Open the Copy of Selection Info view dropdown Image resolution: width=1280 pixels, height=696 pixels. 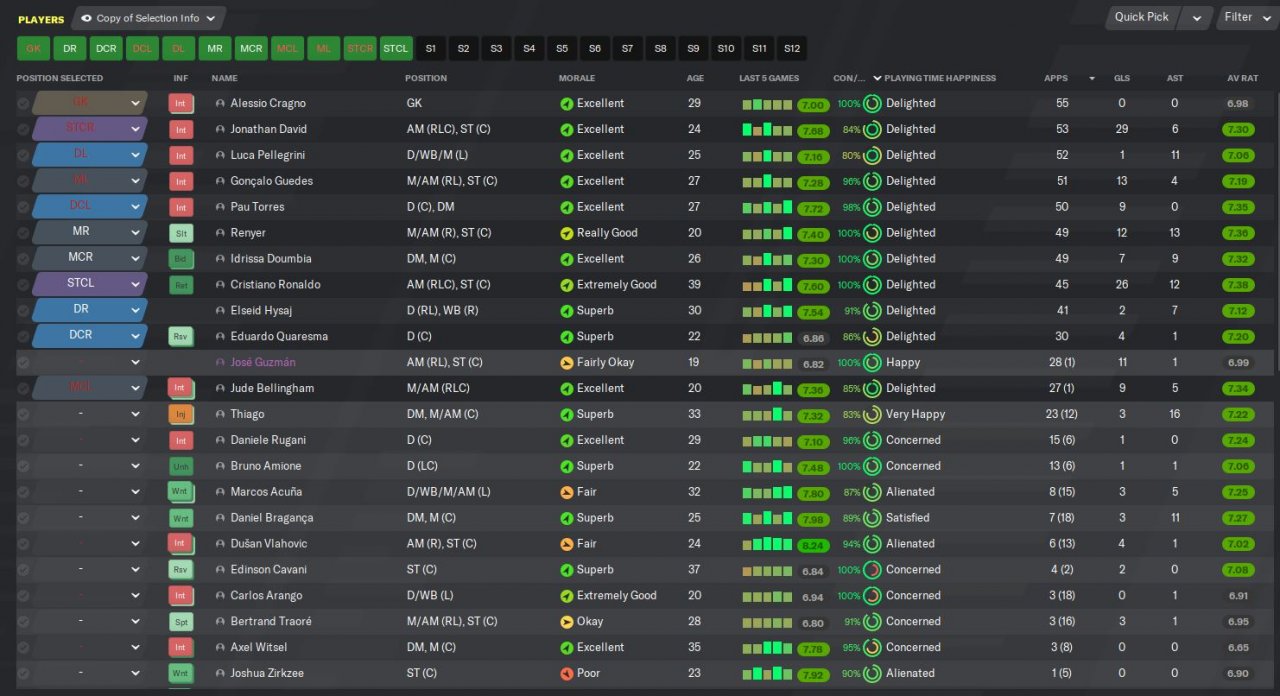click(149, 18)
